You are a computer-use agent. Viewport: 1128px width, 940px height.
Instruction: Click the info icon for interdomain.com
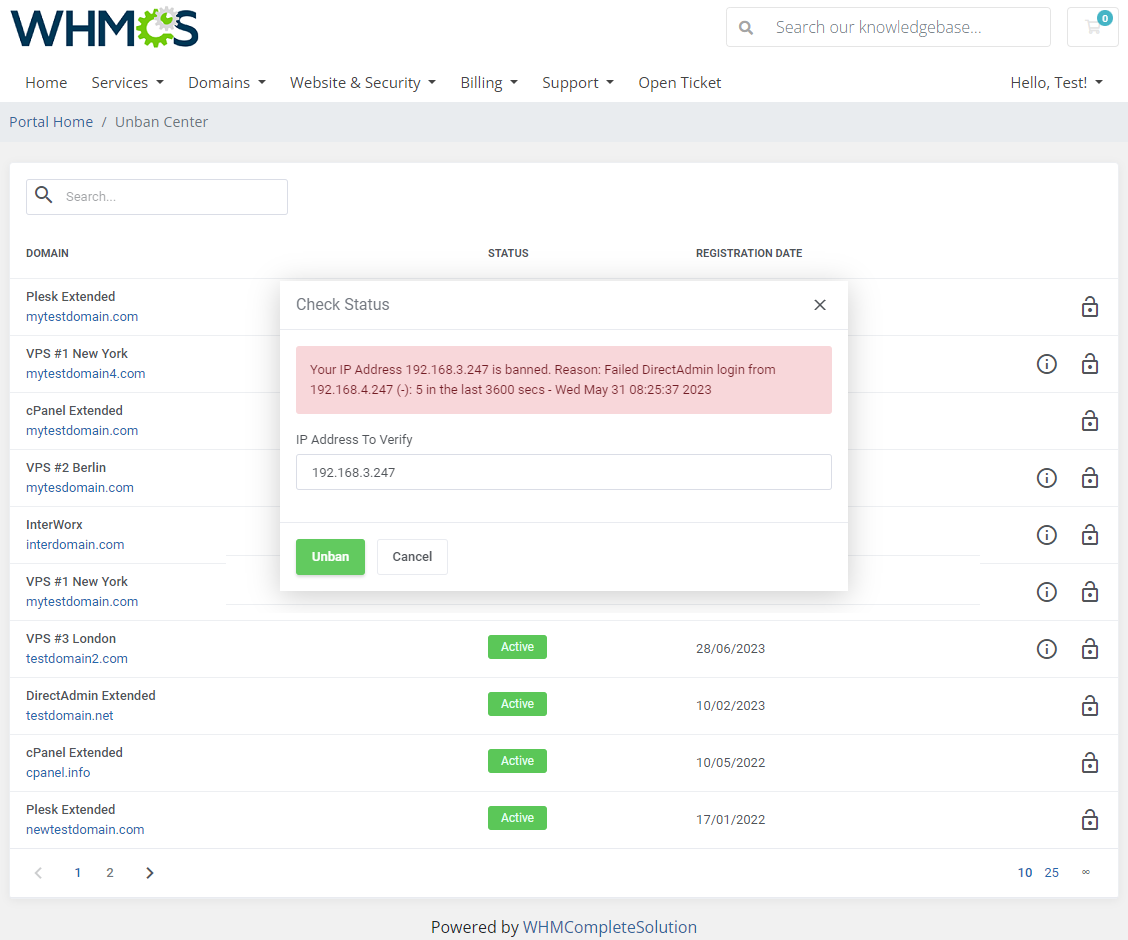coord(1046,535)
